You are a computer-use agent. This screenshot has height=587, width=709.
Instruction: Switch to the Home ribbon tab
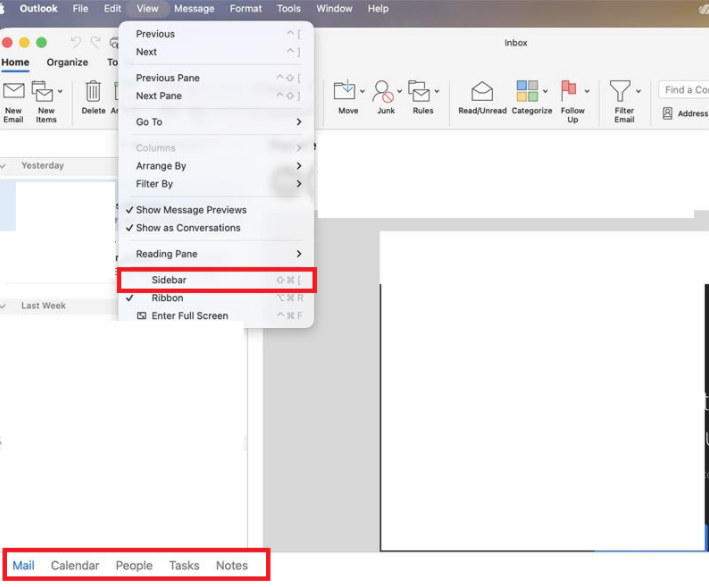click(x=15, y=62)
